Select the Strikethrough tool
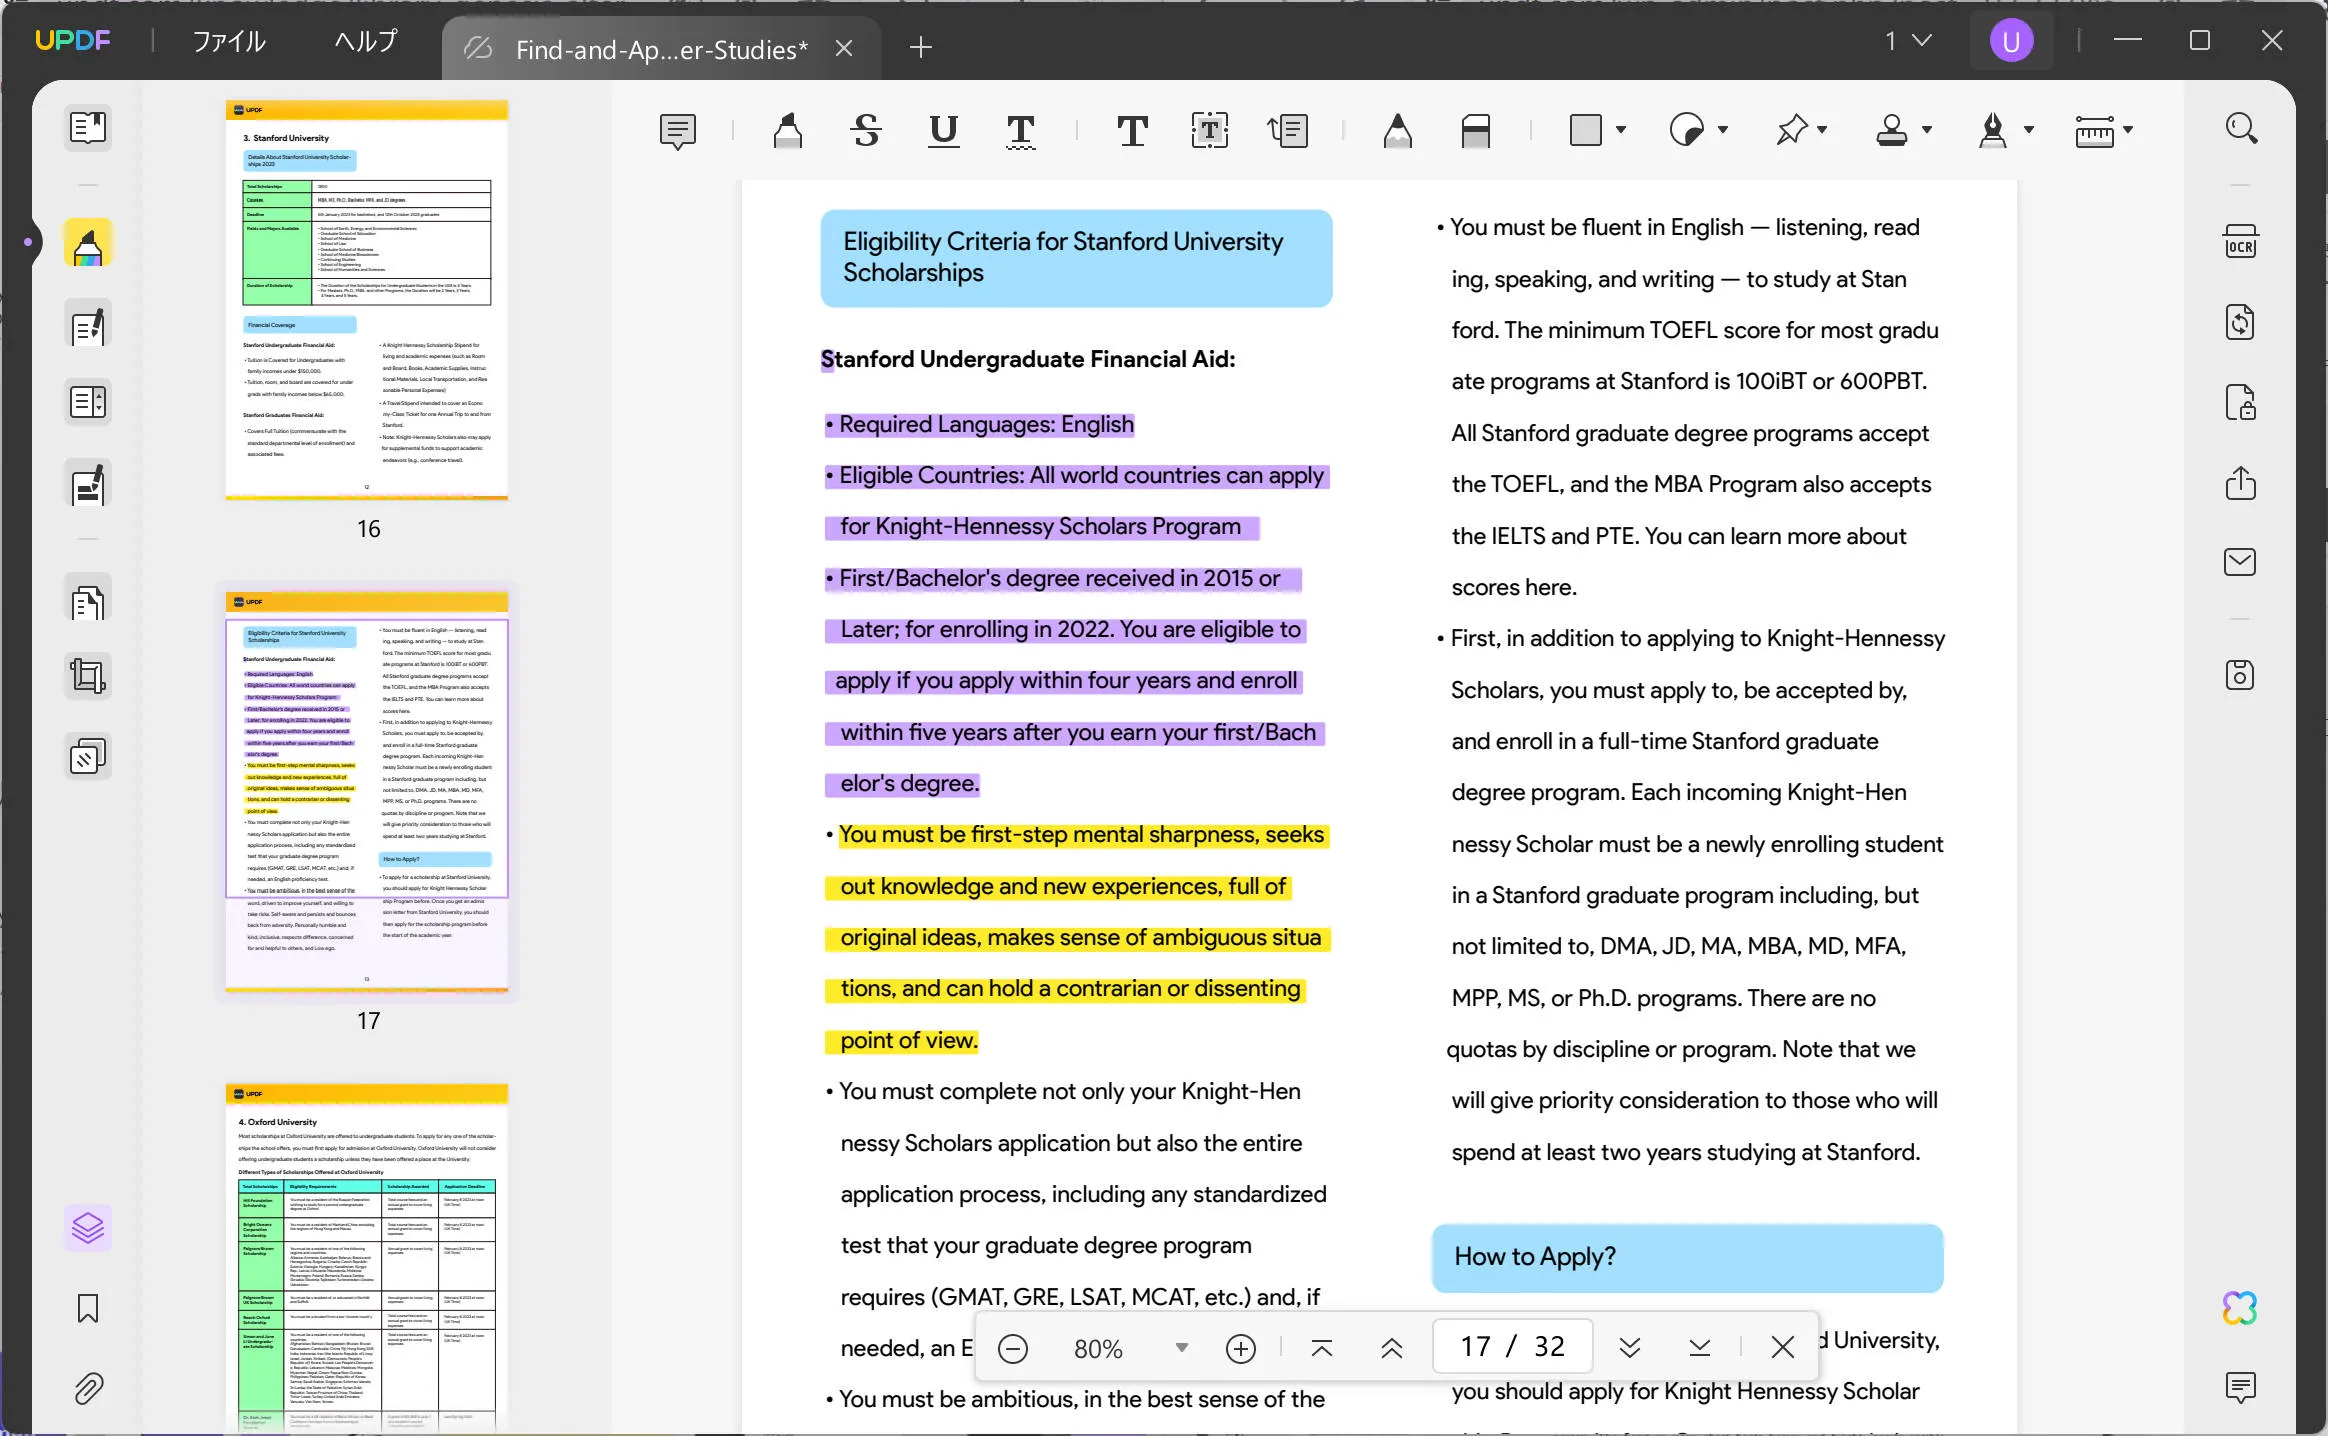Screen dimensions: 2328x1436 coord(866,131)
